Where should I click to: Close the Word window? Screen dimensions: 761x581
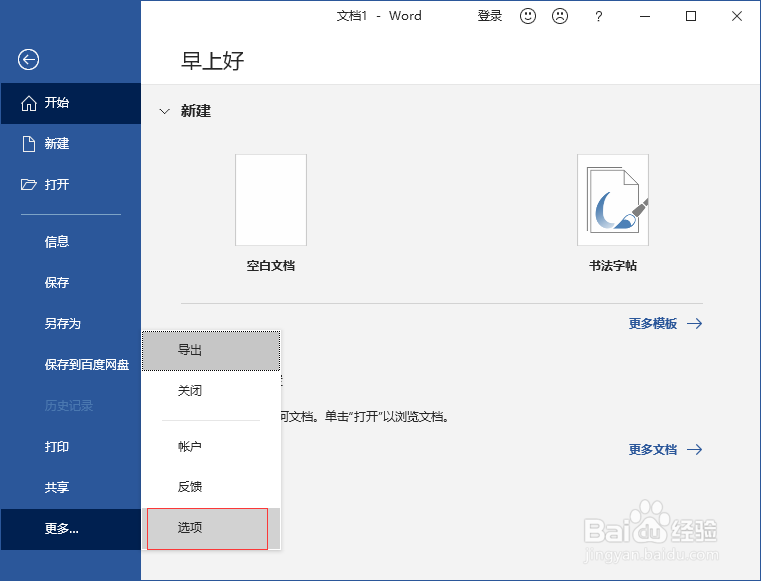tap(737, 17)
